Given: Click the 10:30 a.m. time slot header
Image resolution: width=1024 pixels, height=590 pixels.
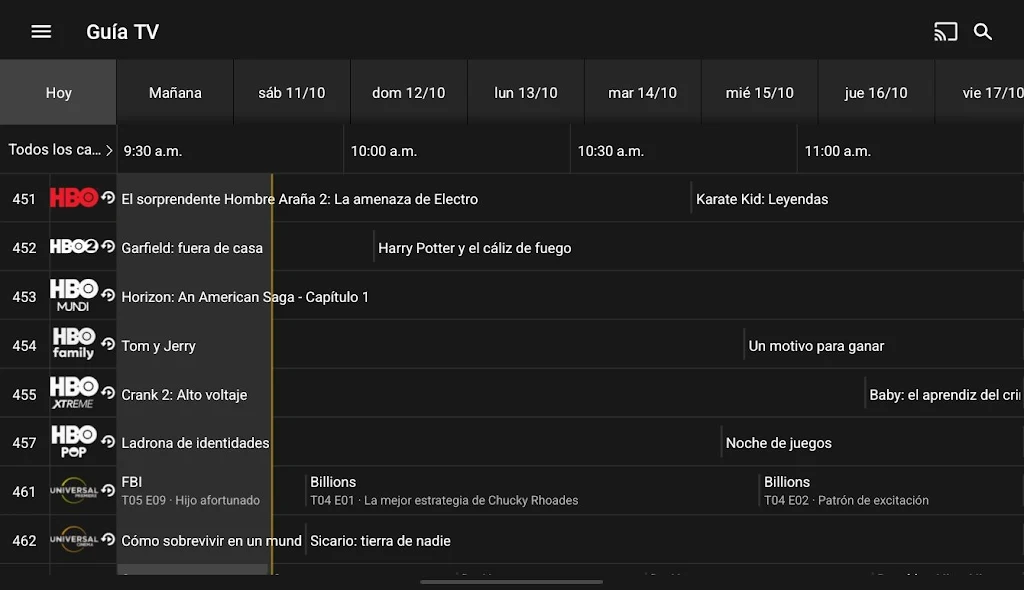Looking at the screenshot, I should point(610,151).
